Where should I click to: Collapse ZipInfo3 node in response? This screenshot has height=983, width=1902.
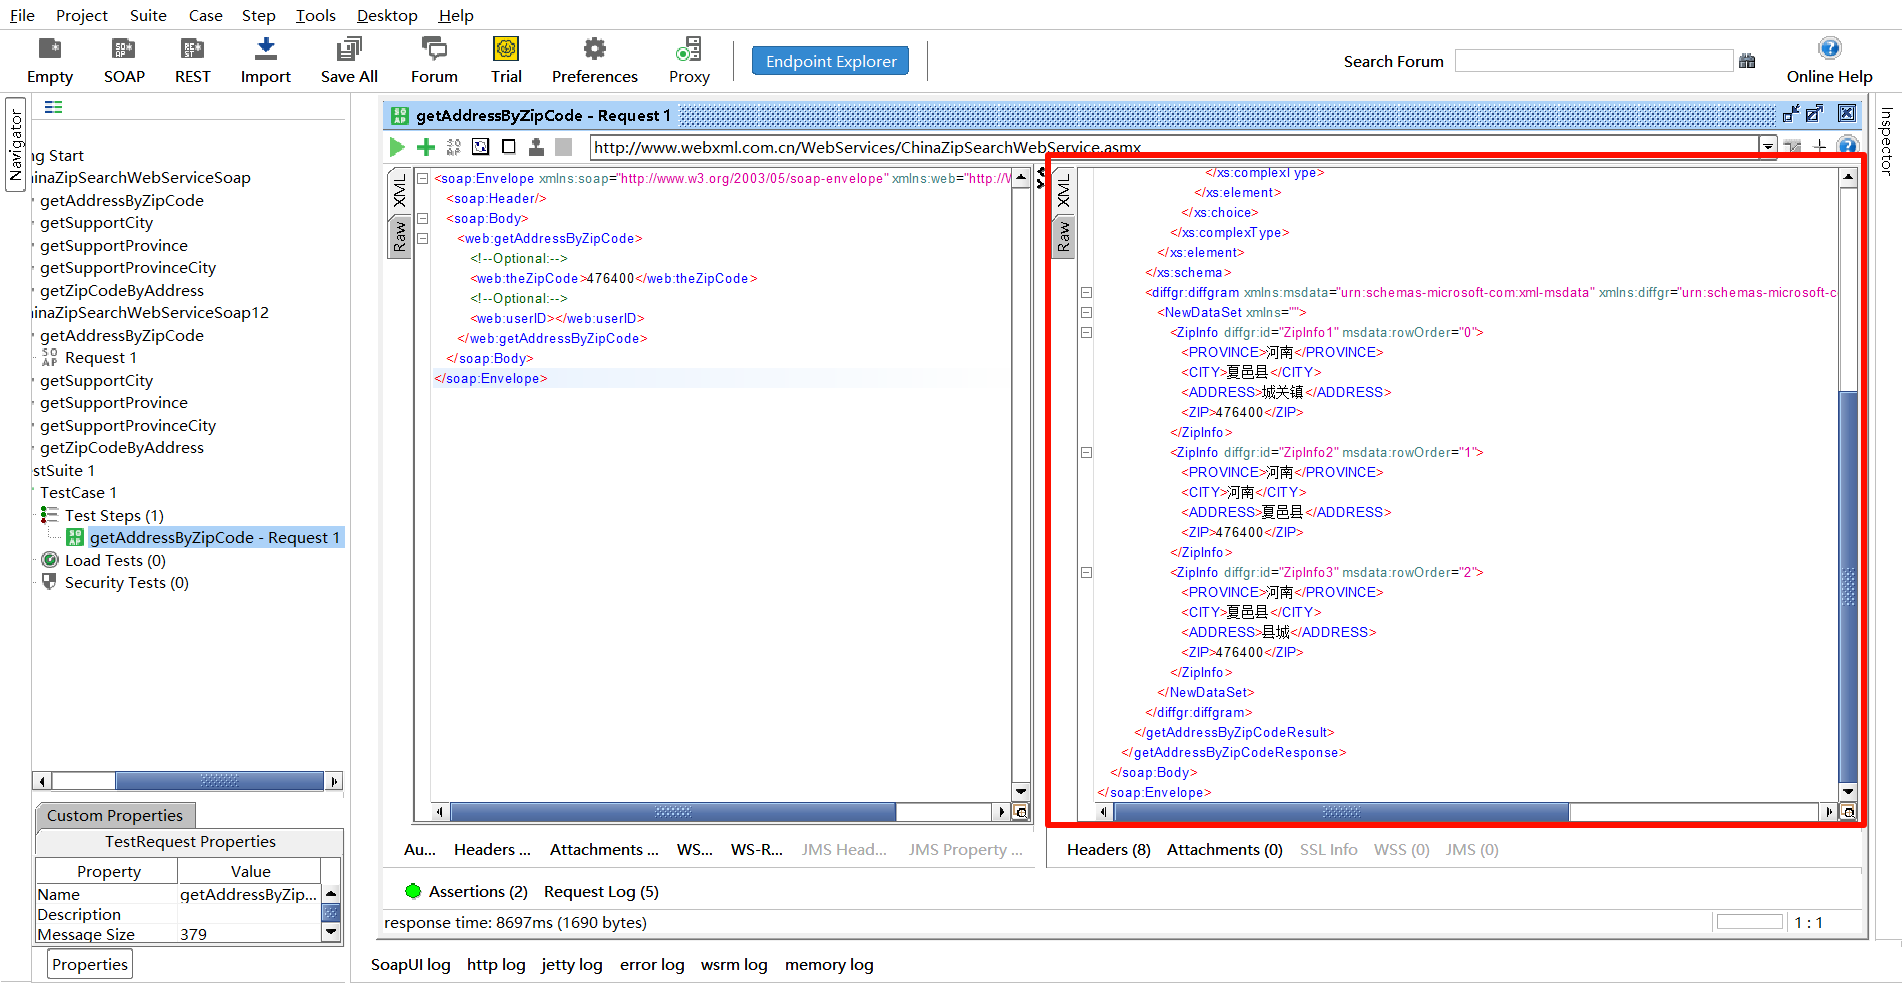pyautogui.click(x=1086, y=573)
